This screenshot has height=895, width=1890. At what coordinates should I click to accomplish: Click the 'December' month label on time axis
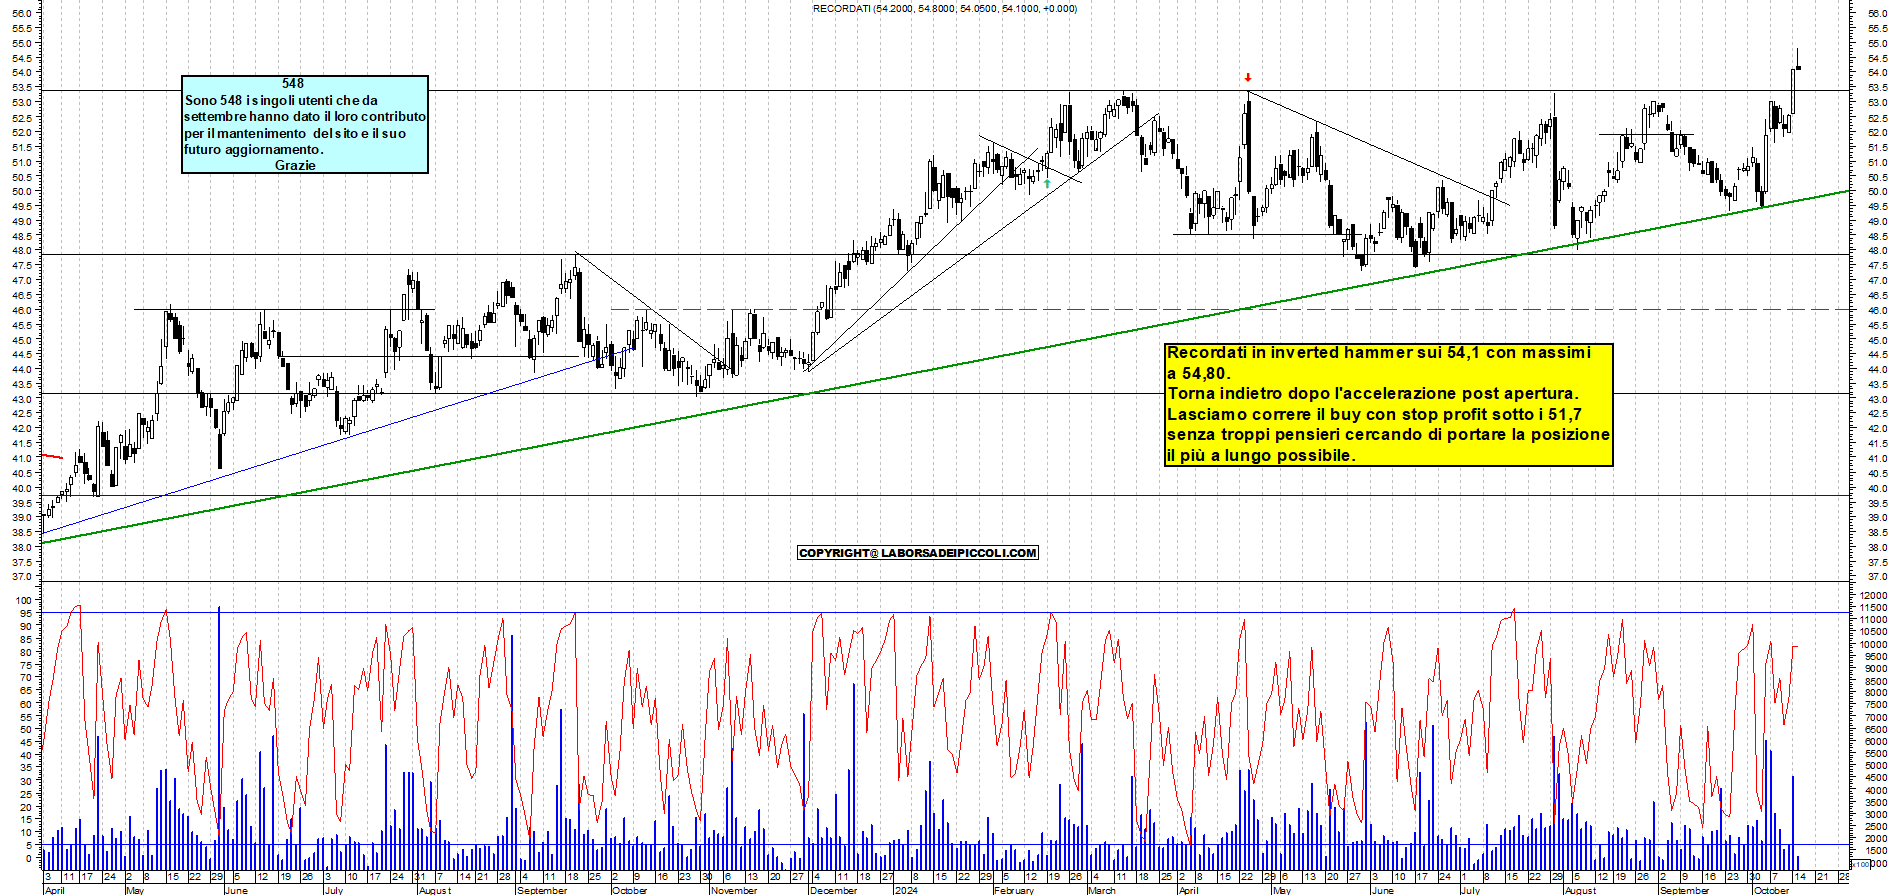tap(834, 890)
